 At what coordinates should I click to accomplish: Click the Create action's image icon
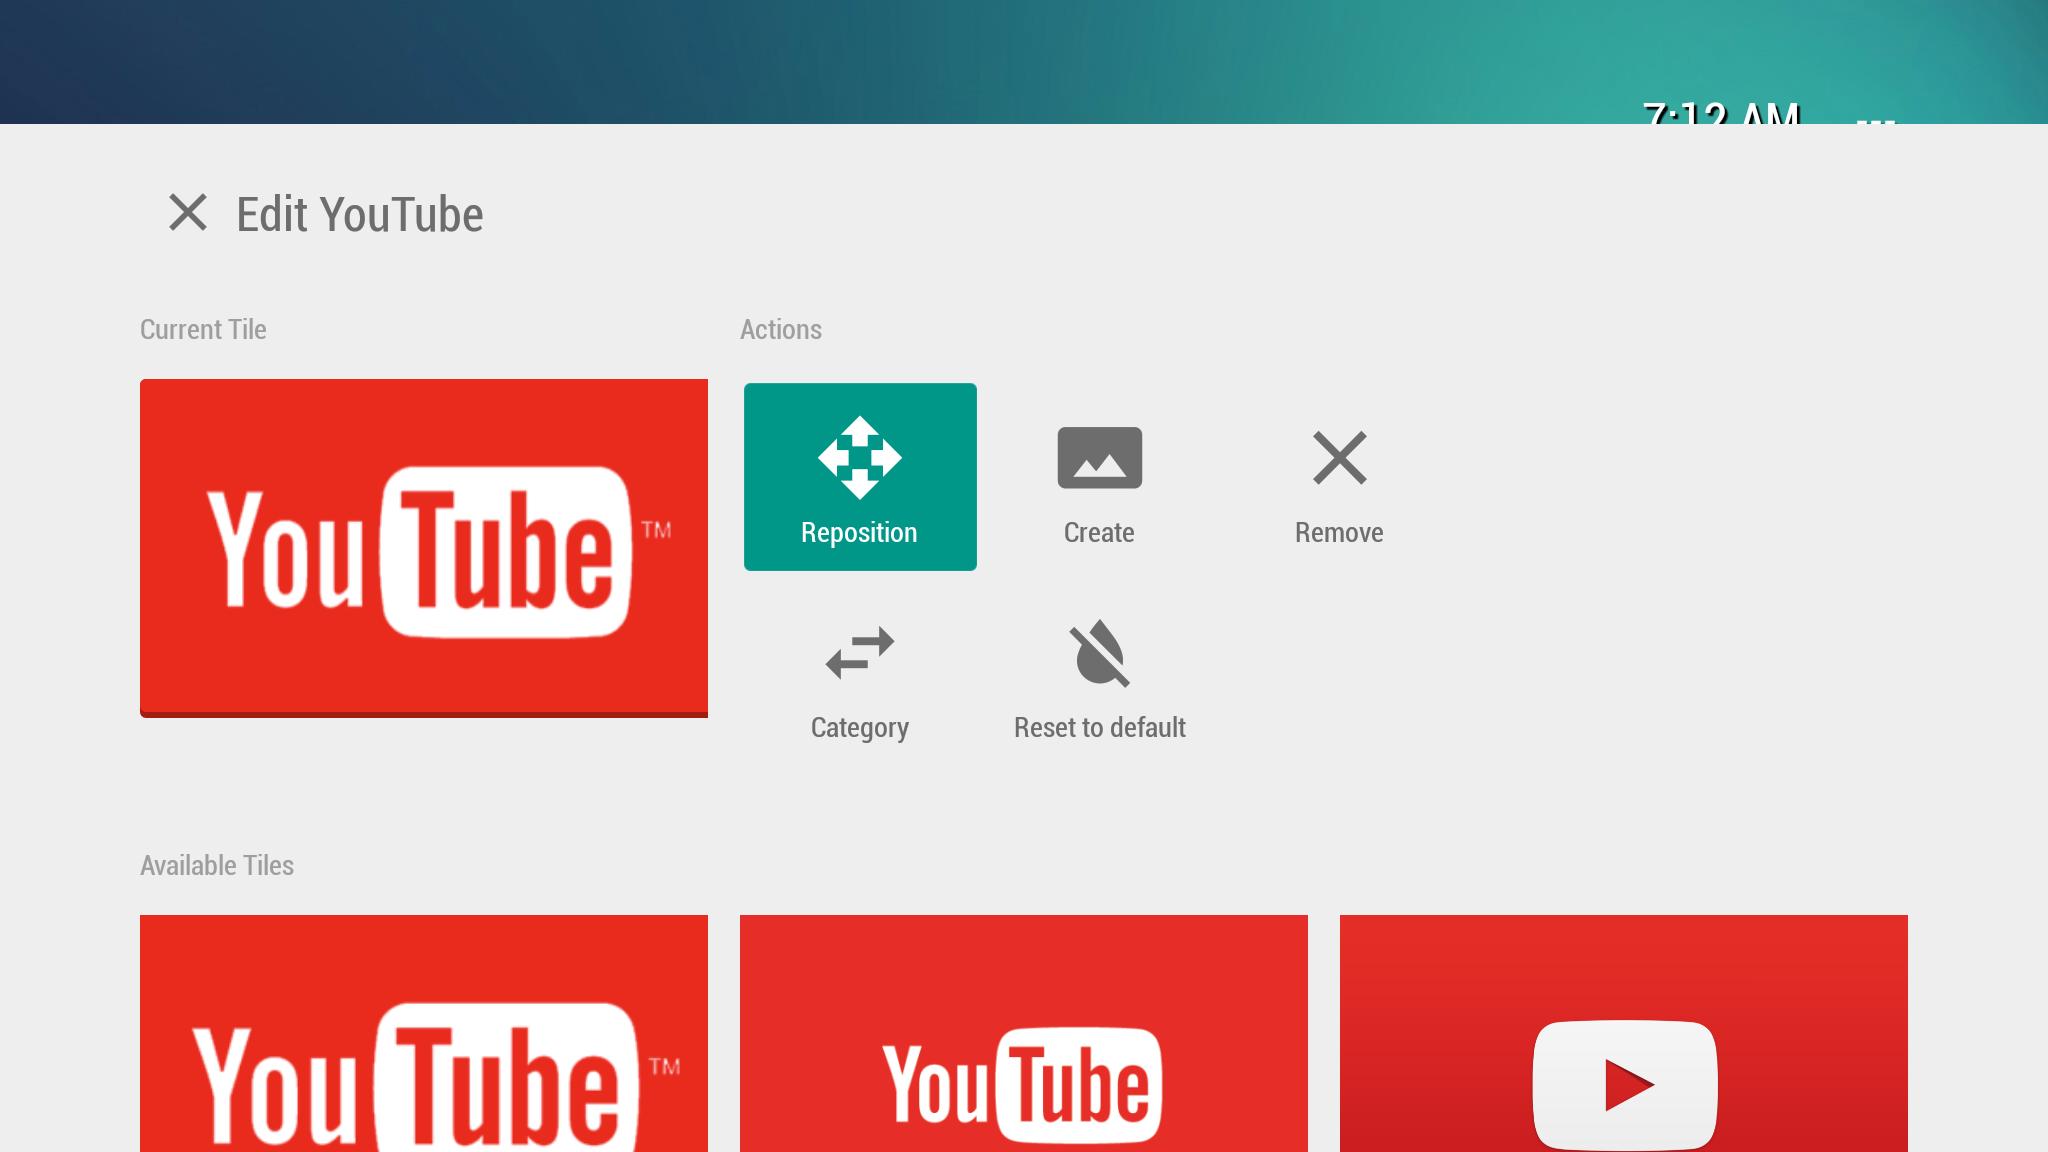coord(1099,457)
